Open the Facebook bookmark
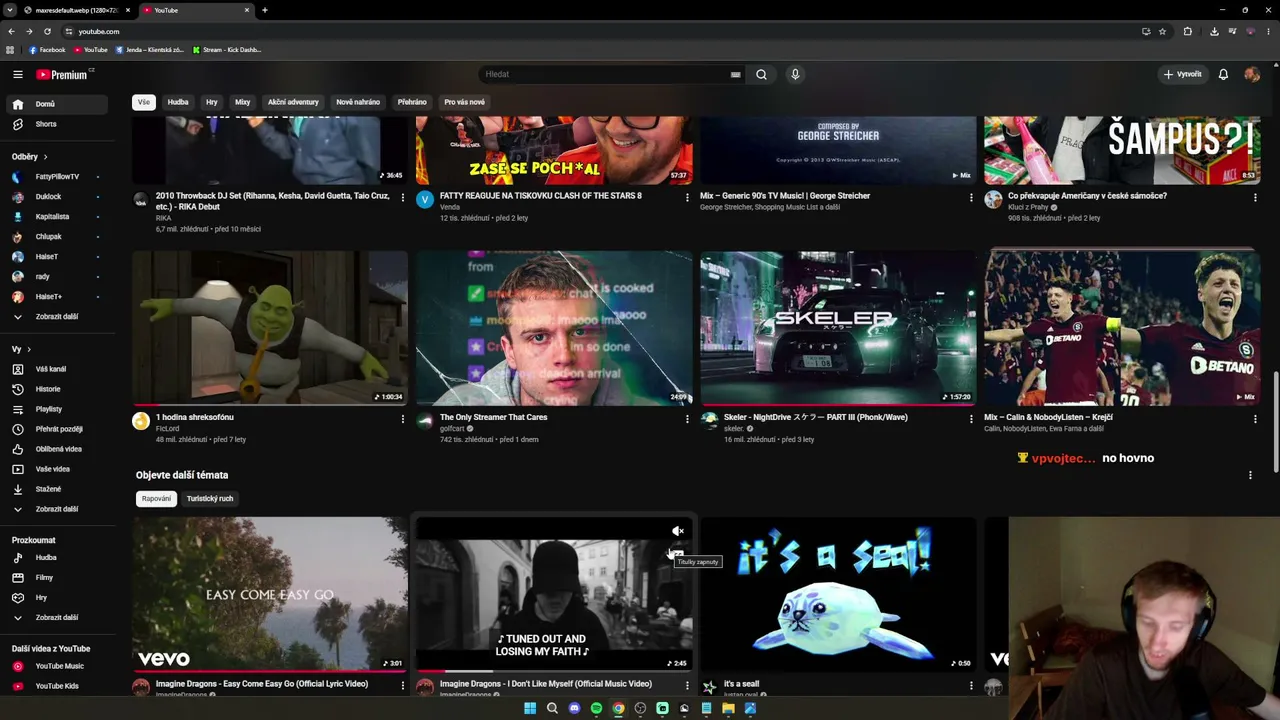The image size is (1280, 720). click(x=47, y=50)
